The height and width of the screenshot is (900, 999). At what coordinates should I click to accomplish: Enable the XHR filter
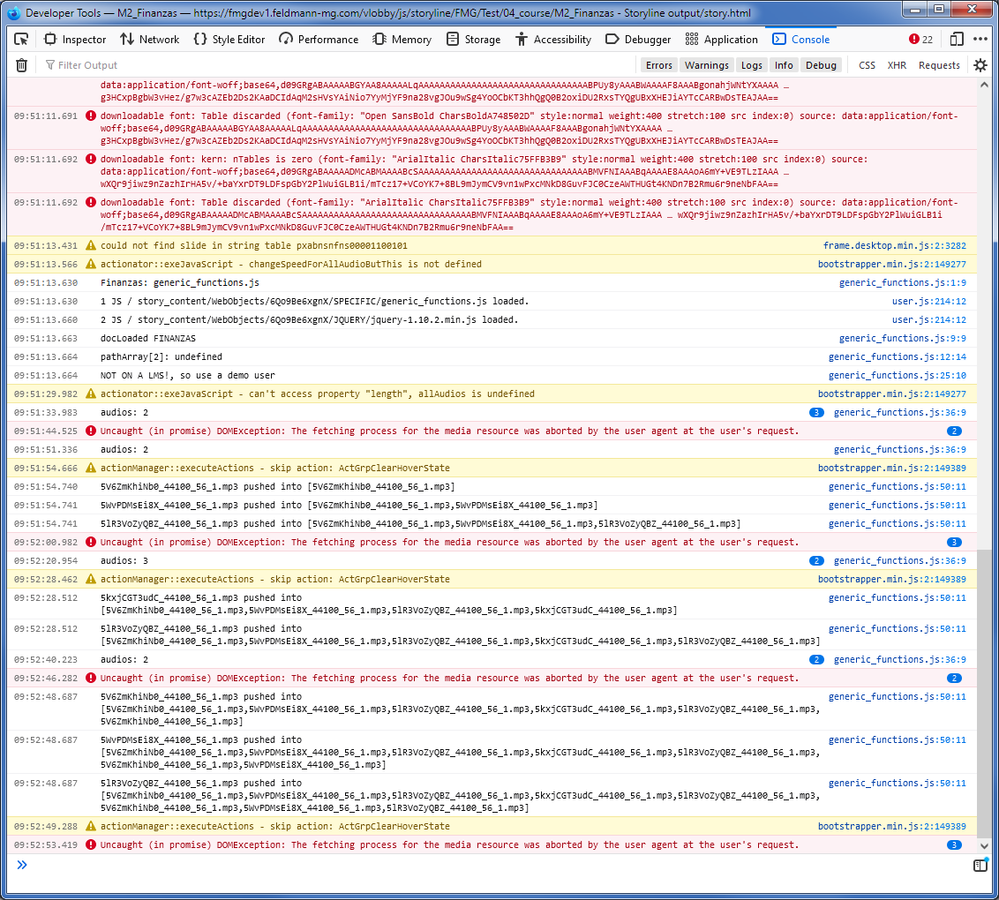[x=896, y=65]
